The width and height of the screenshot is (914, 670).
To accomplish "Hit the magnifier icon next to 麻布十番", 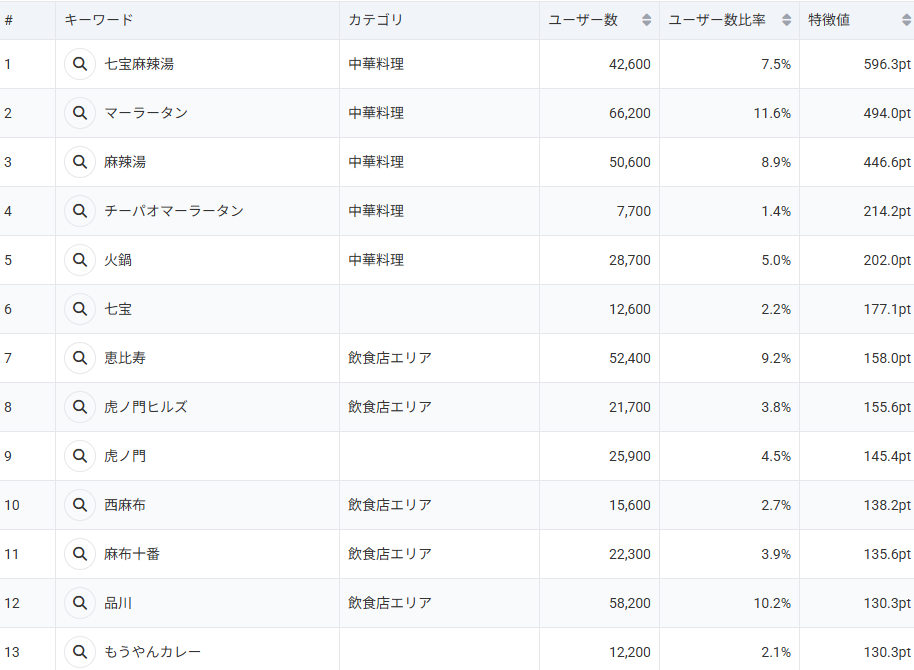I will pyautogui.click(x=80, y=554).
